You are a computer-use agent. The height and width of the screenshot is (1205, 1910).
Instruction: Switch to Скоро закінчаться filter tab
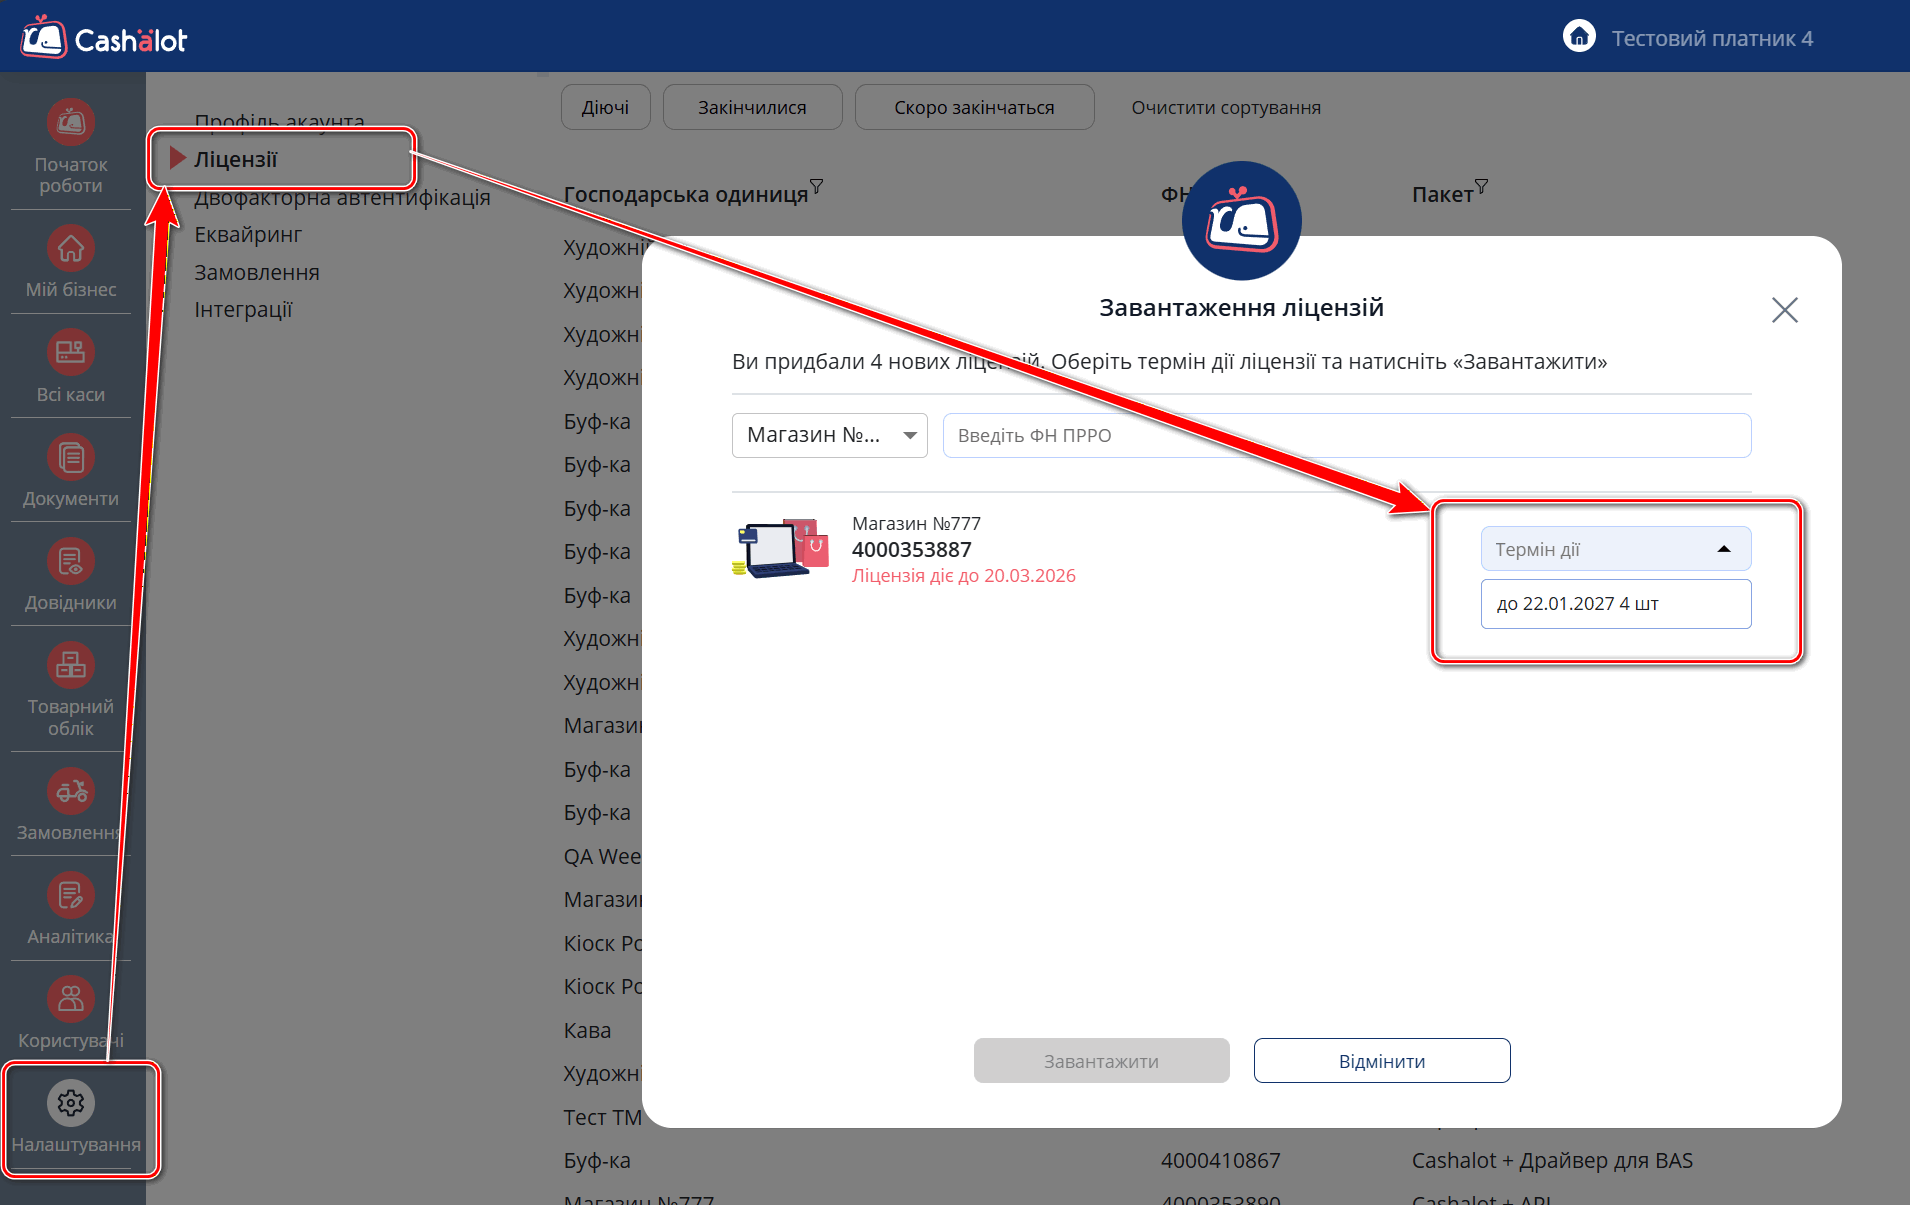click(974, 107)
